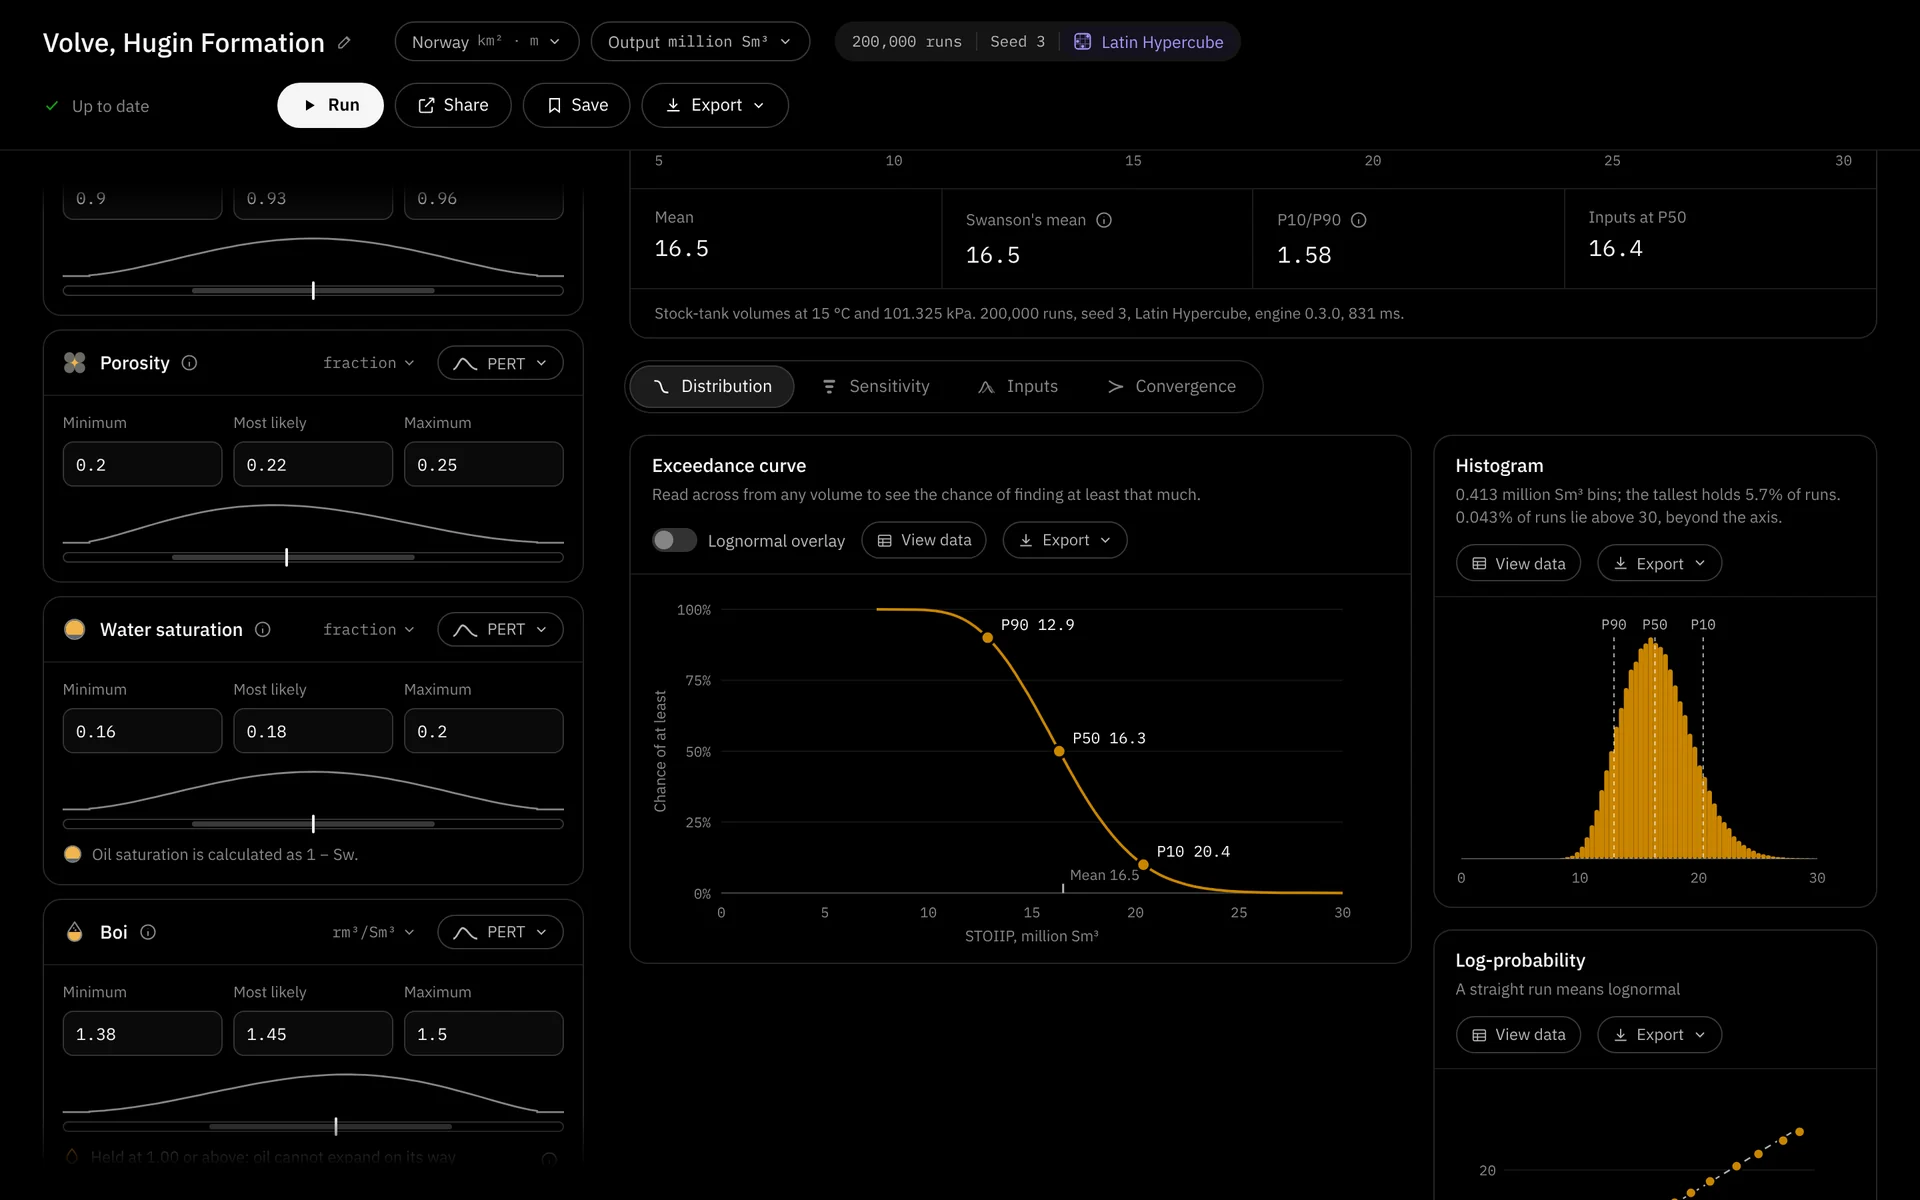Export the Log-probability chart

point(1660,1034)
